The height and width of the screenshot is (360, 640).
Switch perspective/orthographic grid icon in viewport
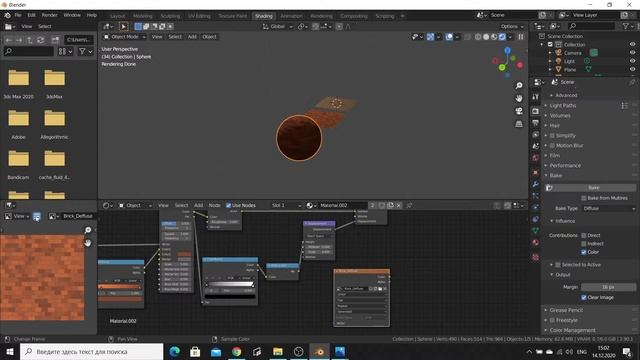pyautogui.click(x=519, y=124)
